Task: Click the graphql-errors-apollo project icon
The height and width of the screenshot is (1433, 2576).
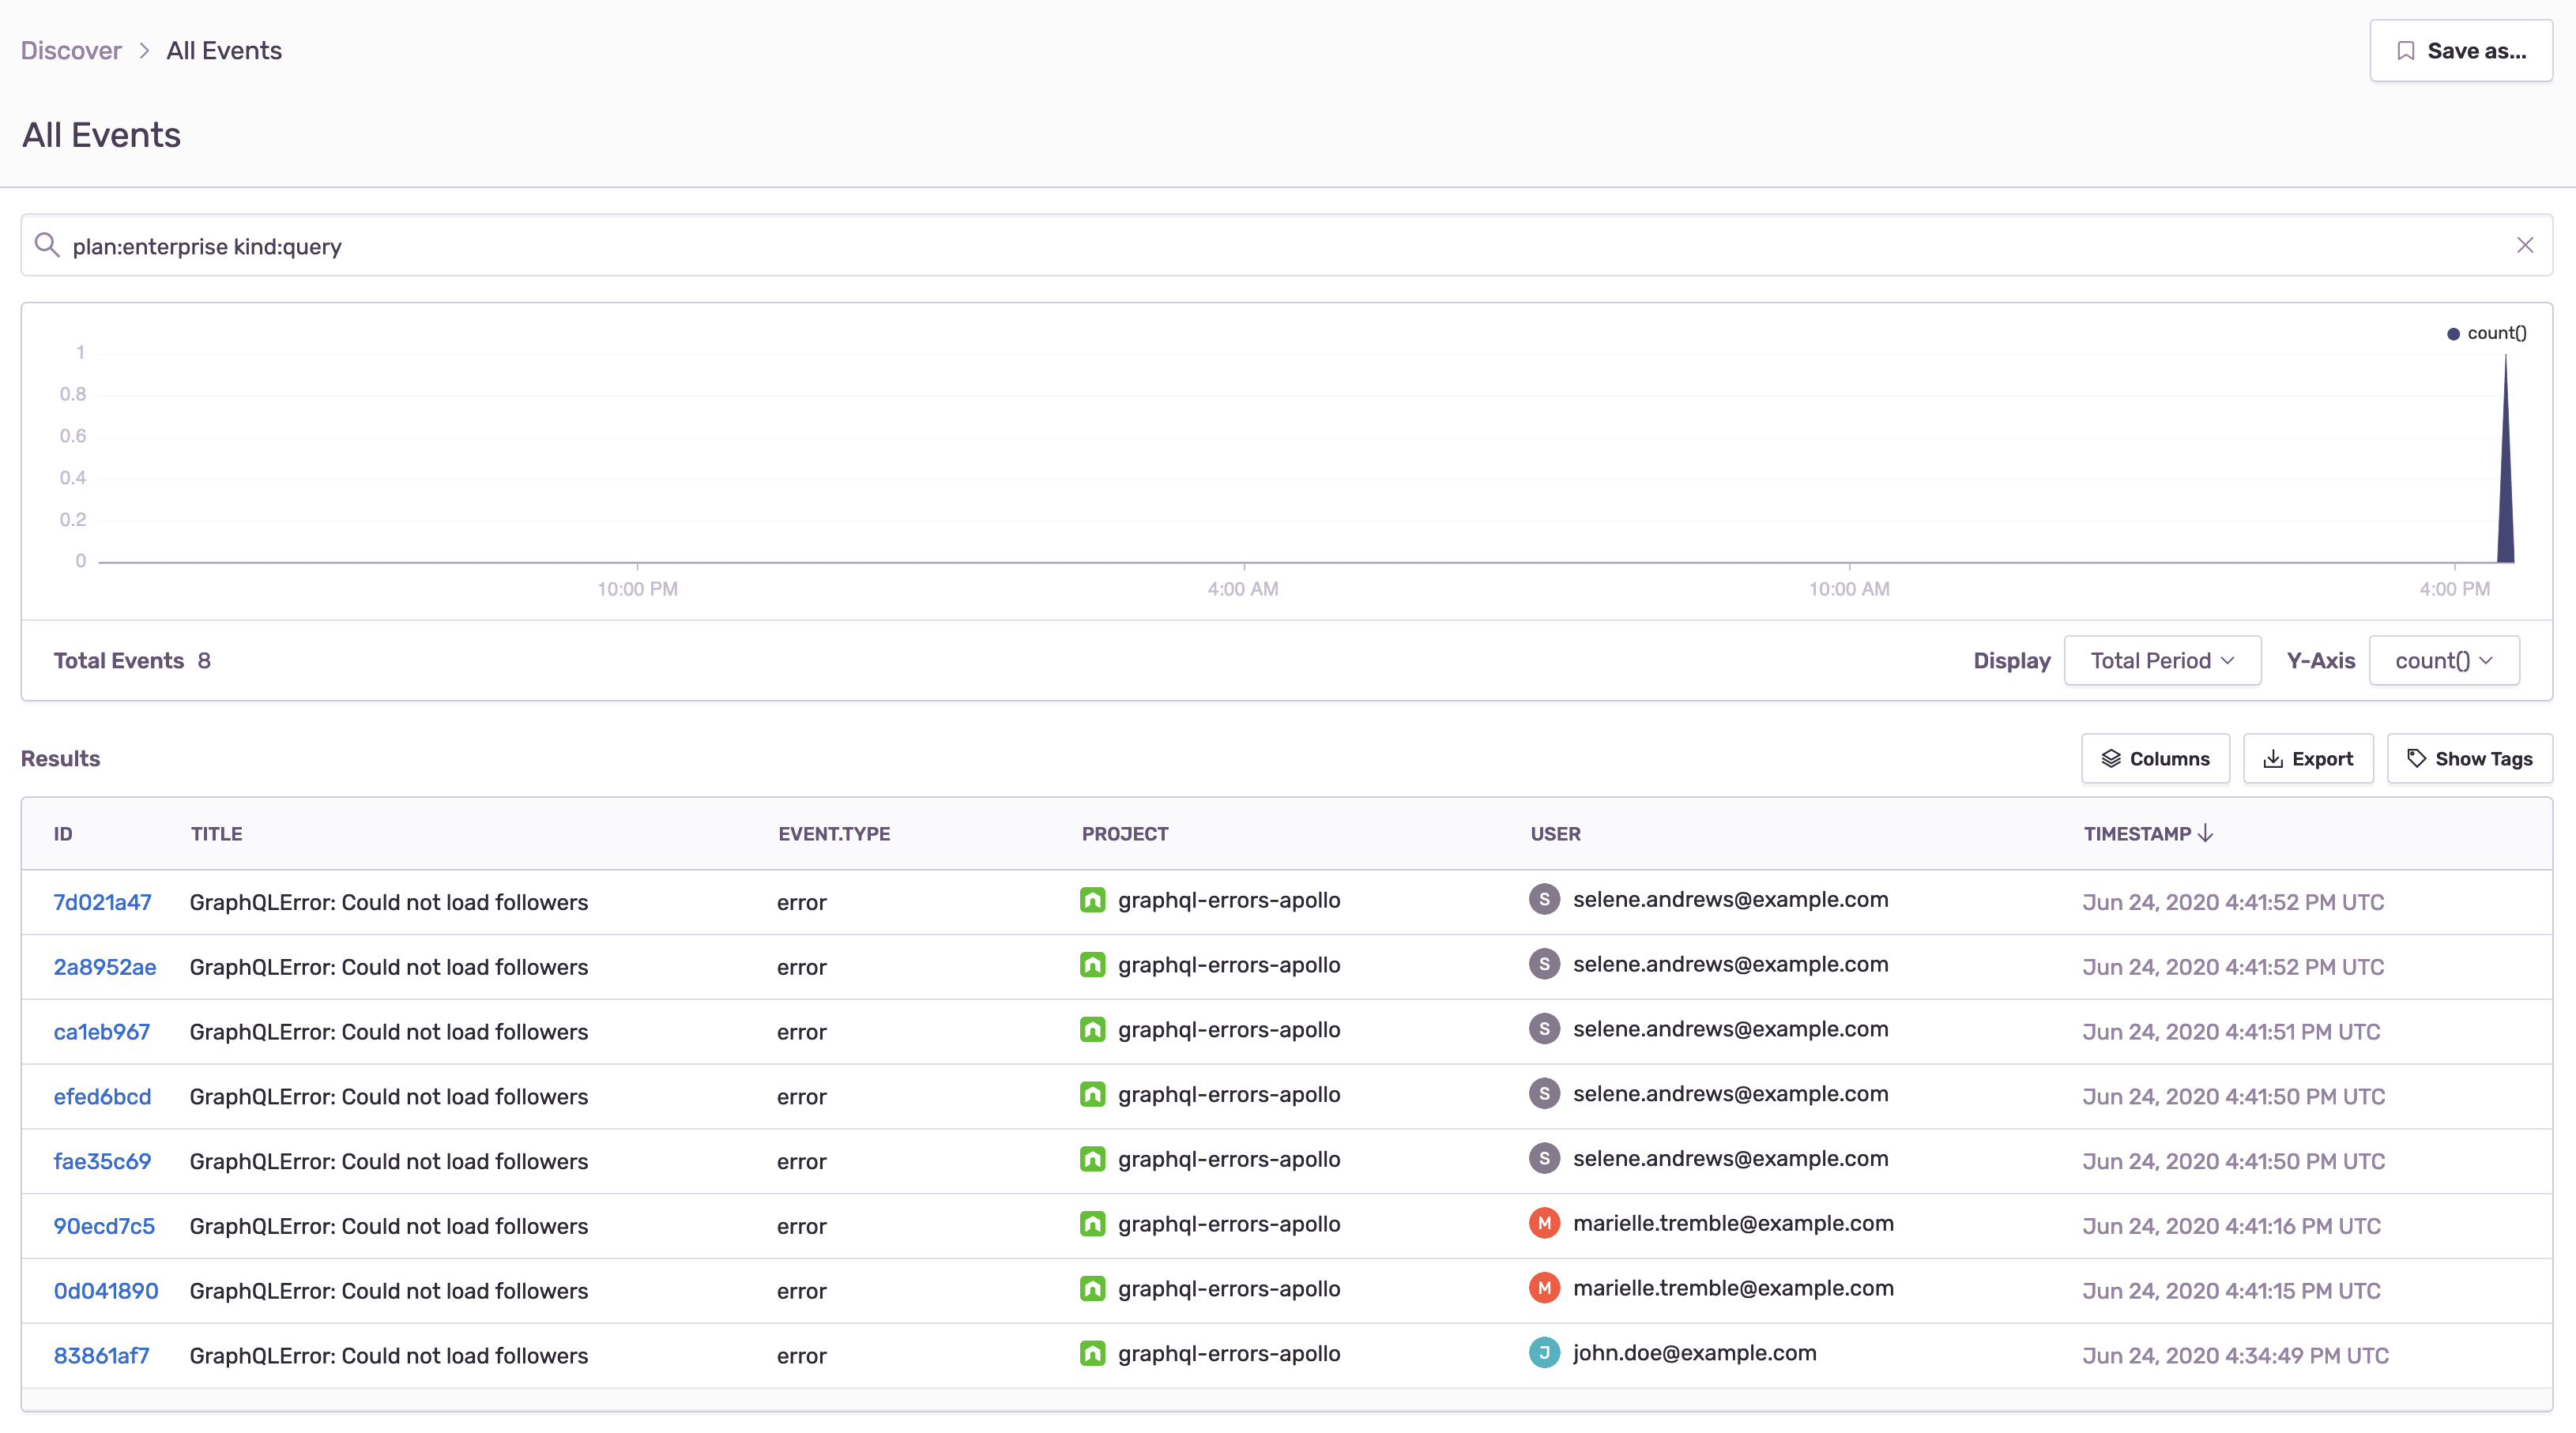Action: [1092, 900]
